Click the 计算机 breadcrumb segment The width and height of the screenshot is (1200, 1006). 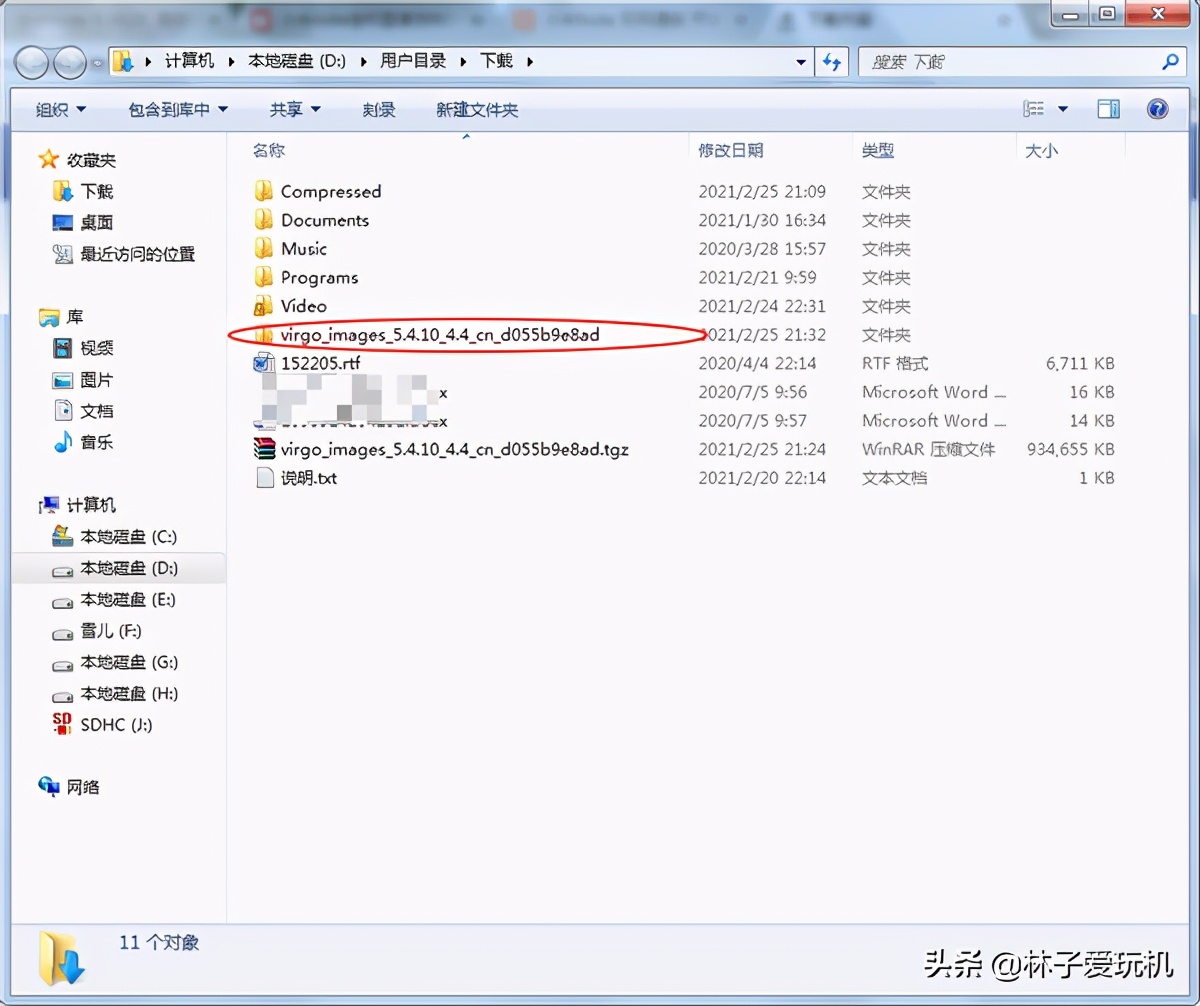point(189,61)
